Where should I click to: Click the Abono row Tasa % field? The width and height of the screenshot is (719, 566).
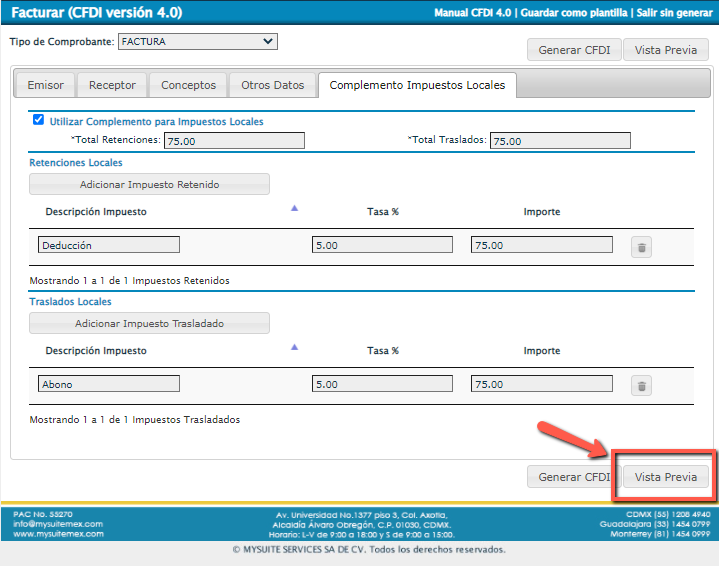[382, 384]
